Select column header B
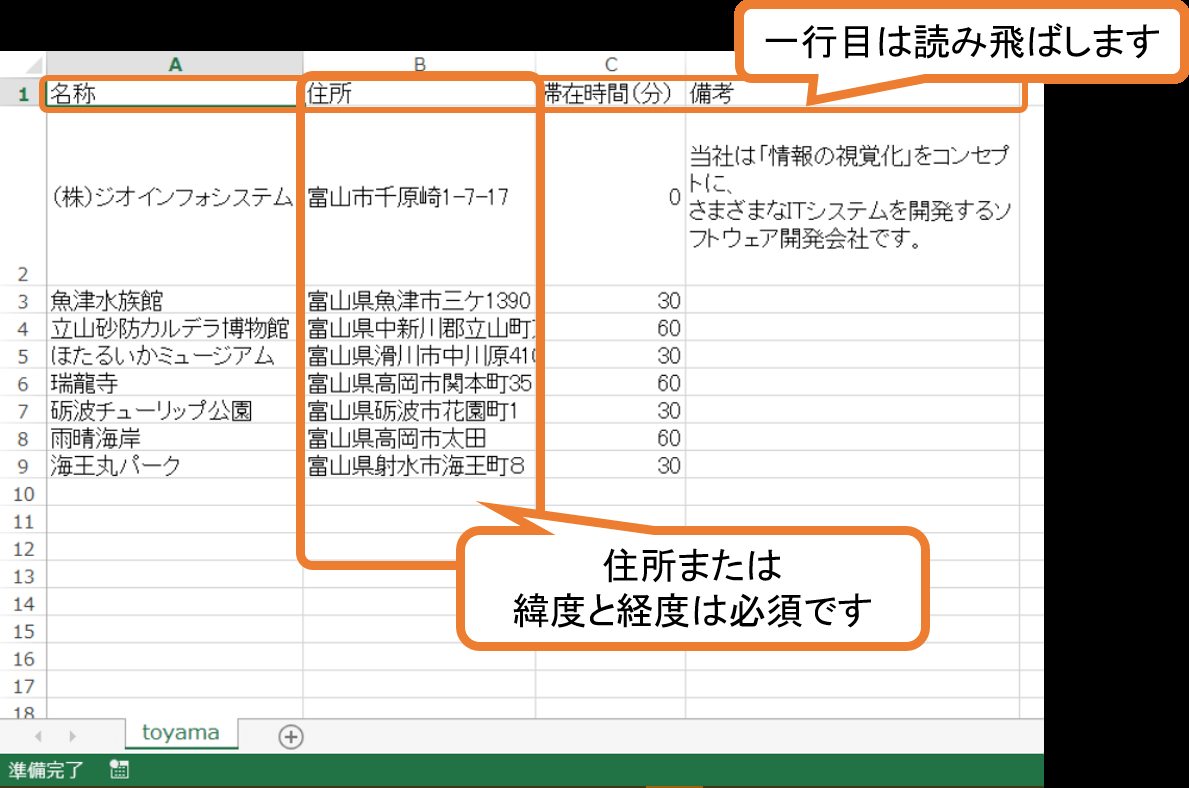The image size is (1189, 788). pos(419,63)
